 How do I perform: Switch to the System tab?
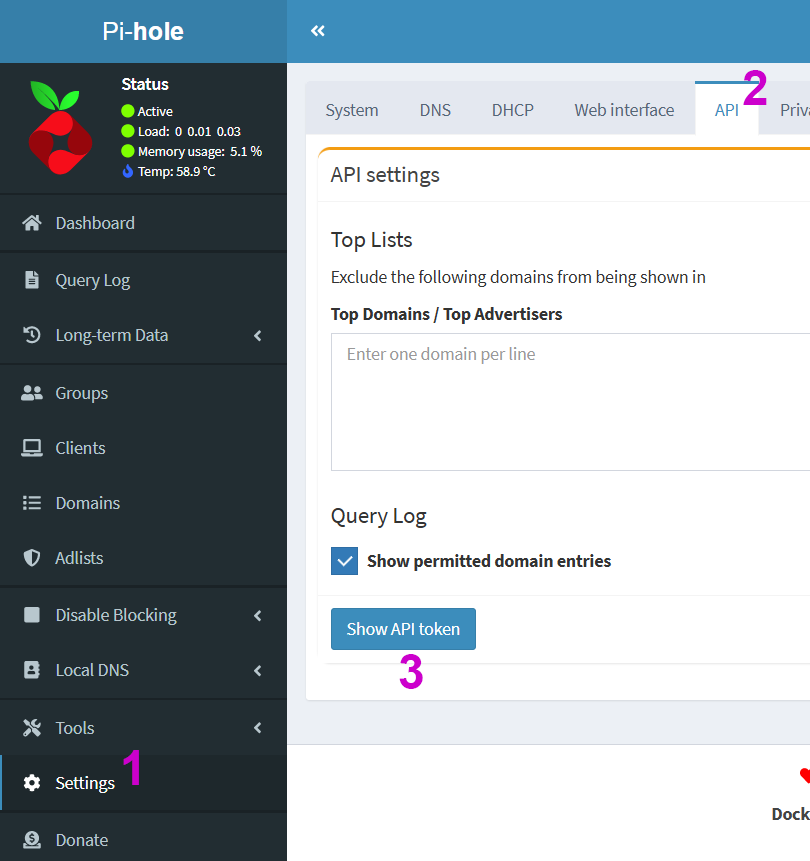tap(352, 110)
